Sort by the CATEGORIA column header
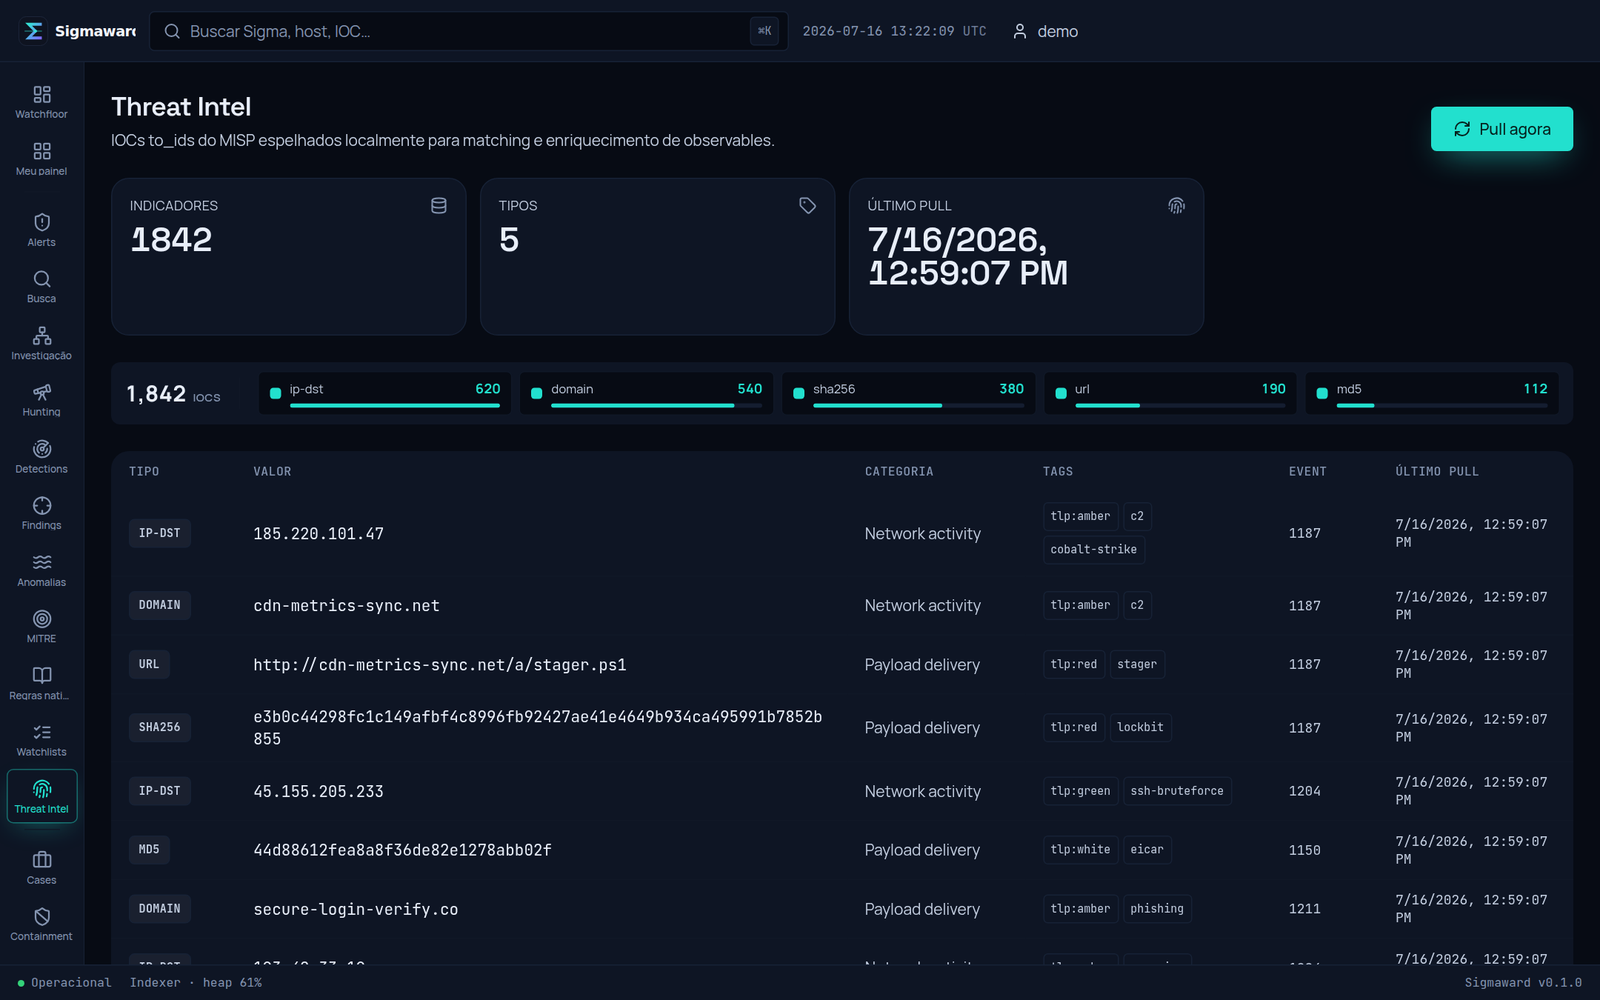The image size is (1600, 1000). tap(899, 471)
